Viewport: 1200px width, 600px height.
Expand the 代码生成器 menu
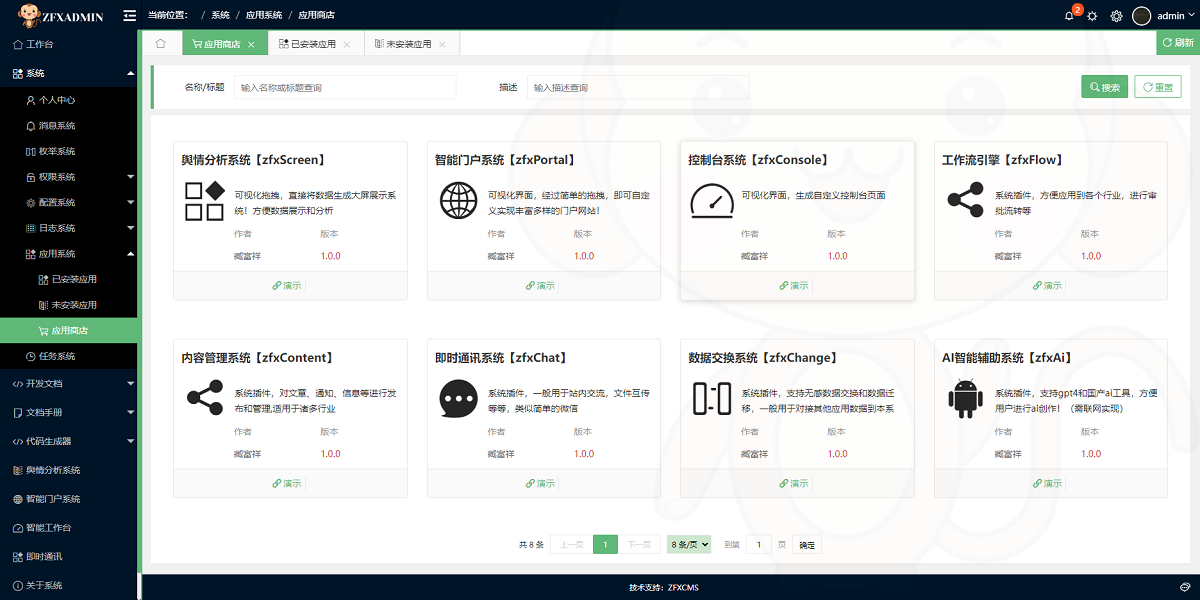(69, 441)
